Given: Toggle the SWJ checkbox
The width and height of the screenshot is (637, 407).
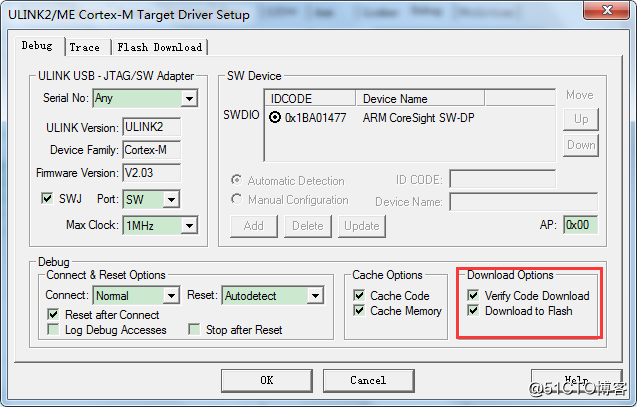Looking at the screenshot, I should click(x=47, y=198).
